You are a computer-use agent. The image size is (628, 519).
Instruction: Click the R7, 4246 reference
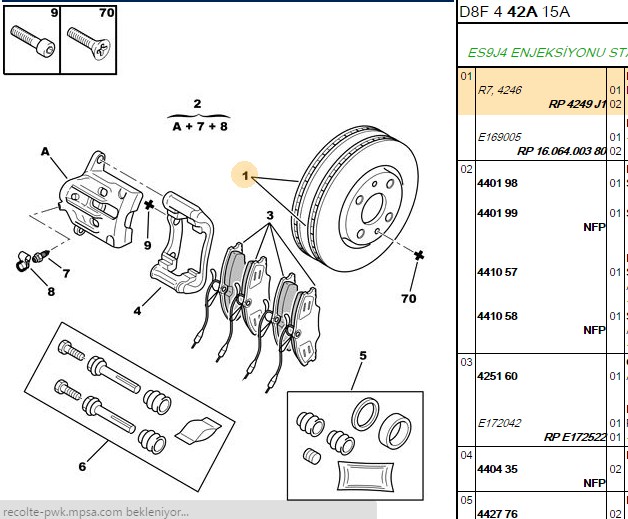[x=499, y=90]
